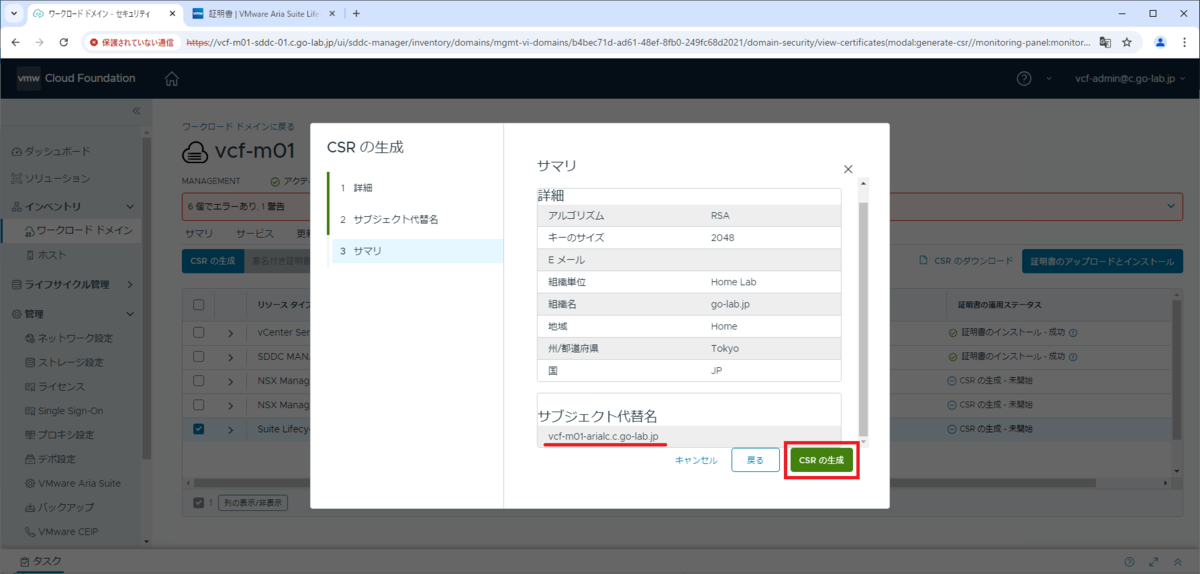This screenshot has height=574, width=1200.
Task: Toggle the select-all checkbox in table header
Action: (x=198, y=305)
